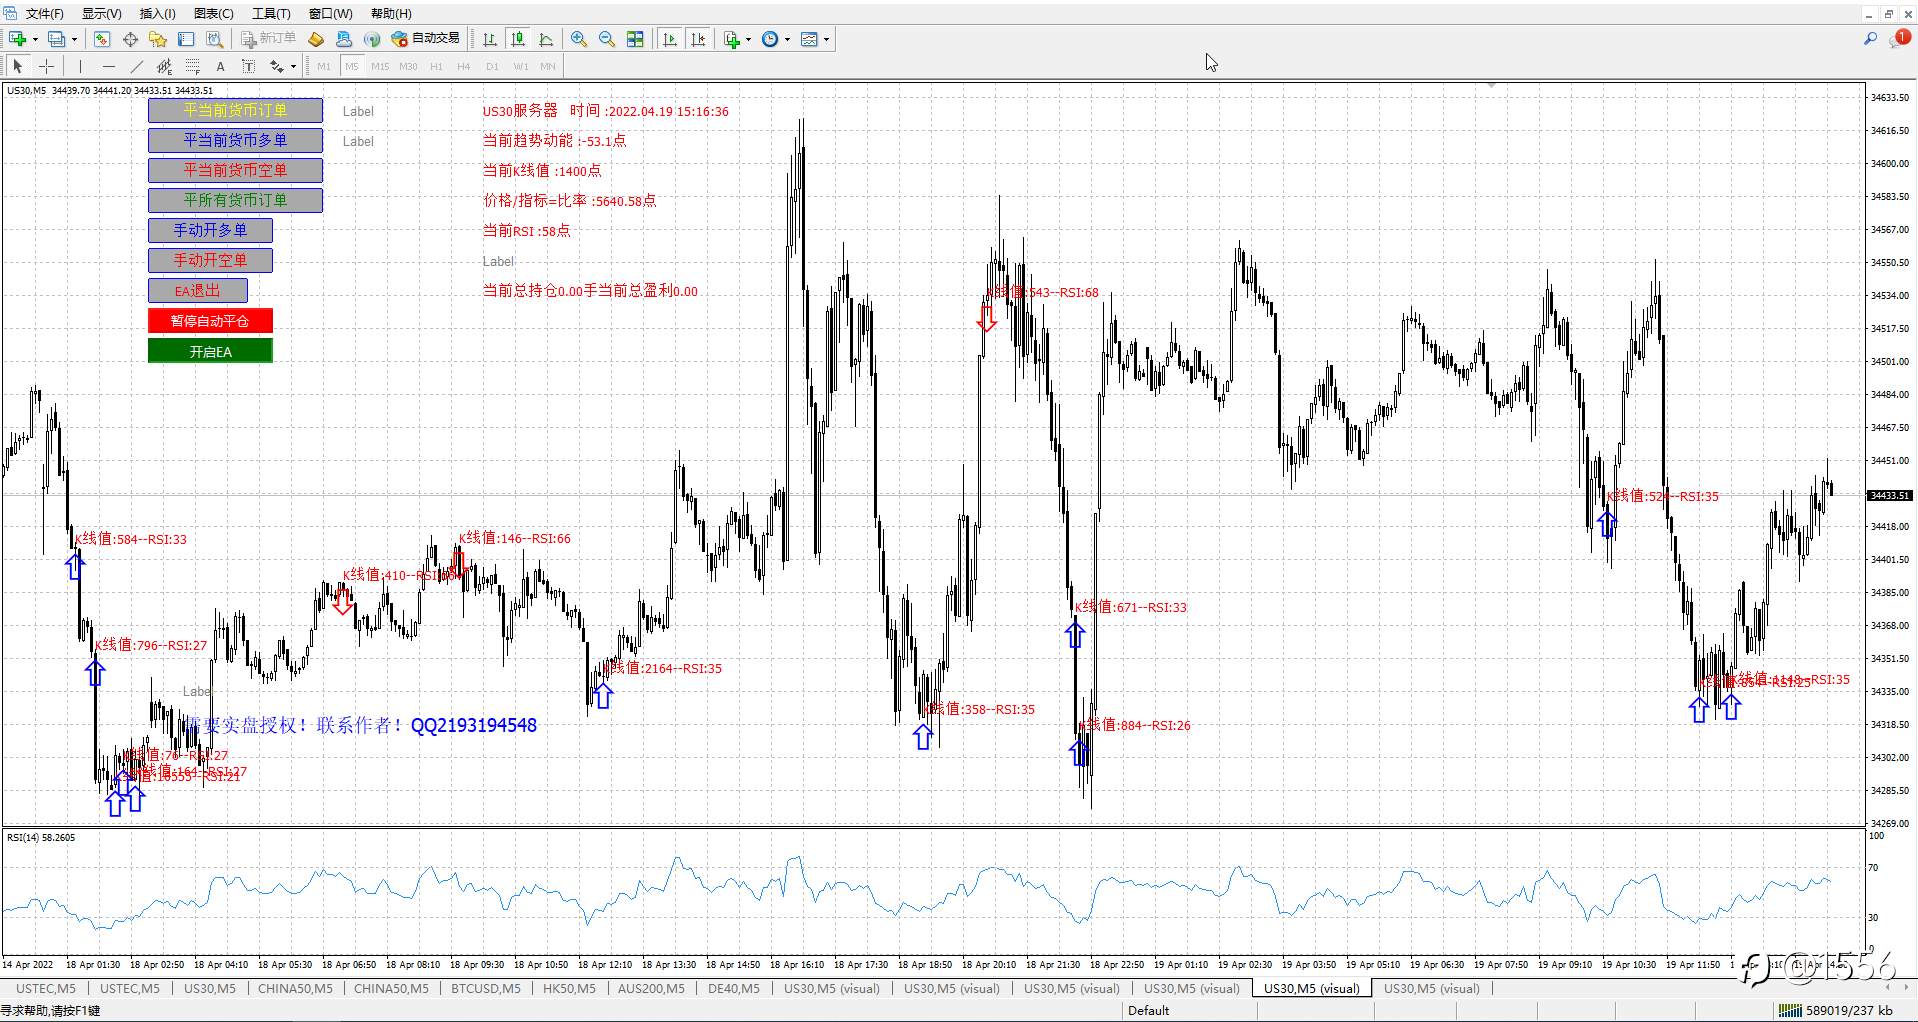Expand the Templates dropdown arrow
Viewport: 1918px width, 1022px height.
click(x=826, y=40)
